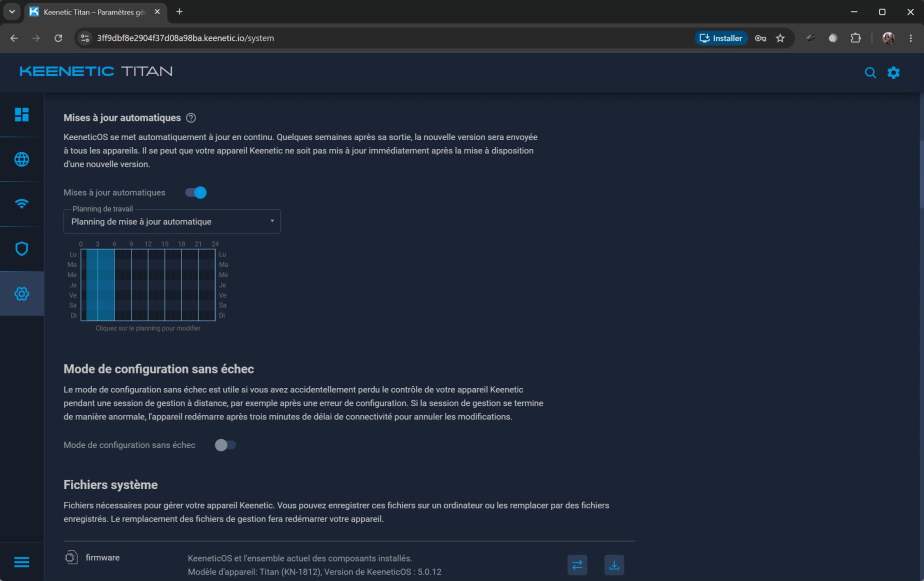Viewport: 924px width, 581px height.
Task: Click the Installer app button
Action: point(721,38)
